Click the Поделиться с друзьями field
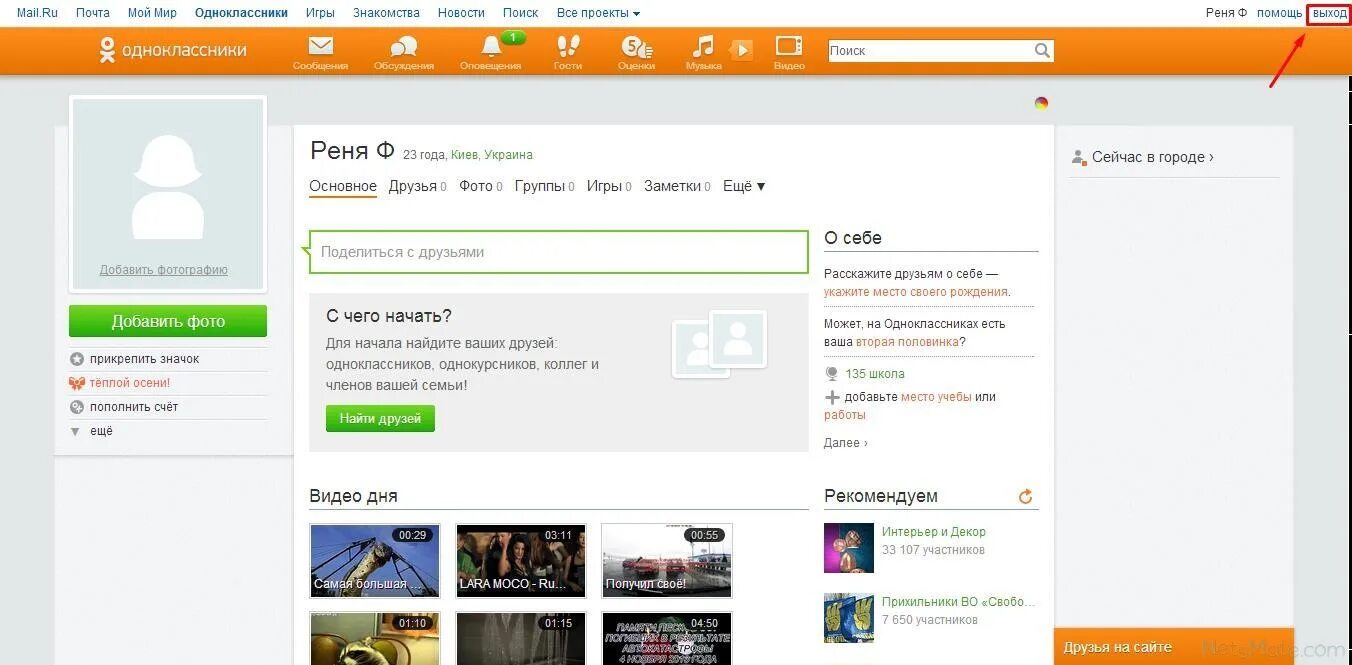The height and width of the screenshot is (665, 1352). [x=559, y=252]
